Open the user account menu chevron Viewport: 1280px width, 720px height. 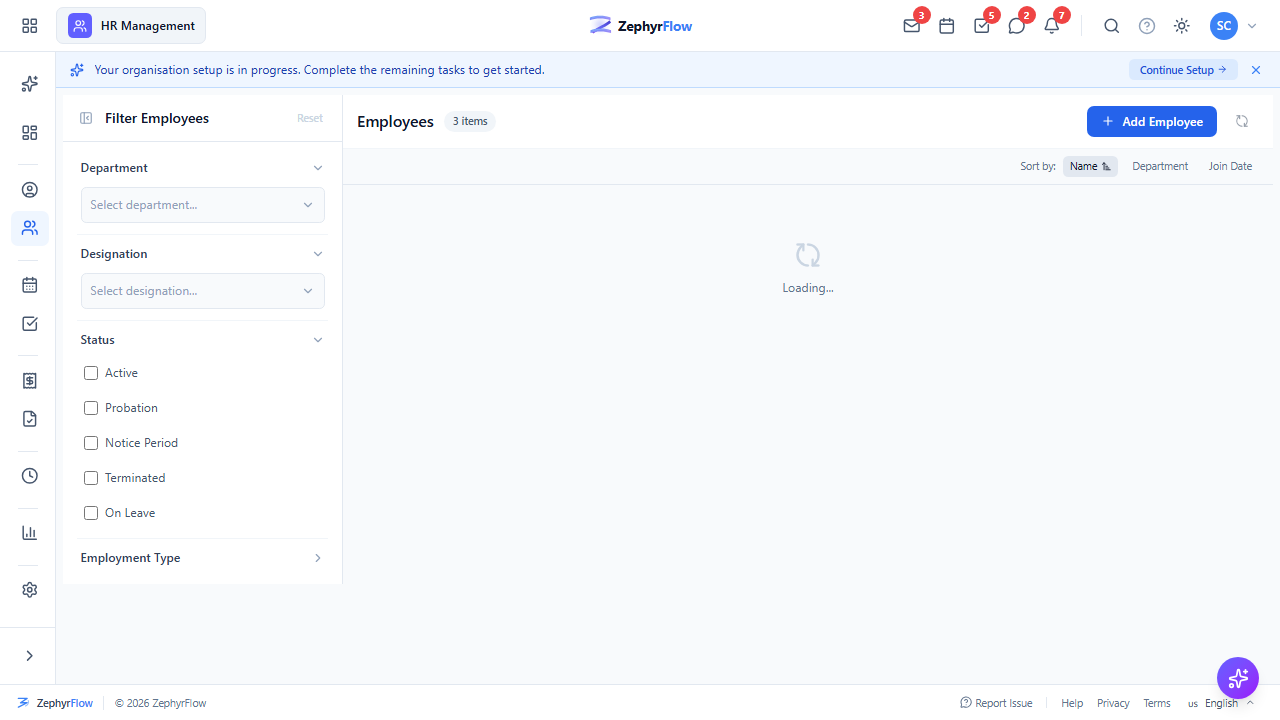pos(1252,26)
